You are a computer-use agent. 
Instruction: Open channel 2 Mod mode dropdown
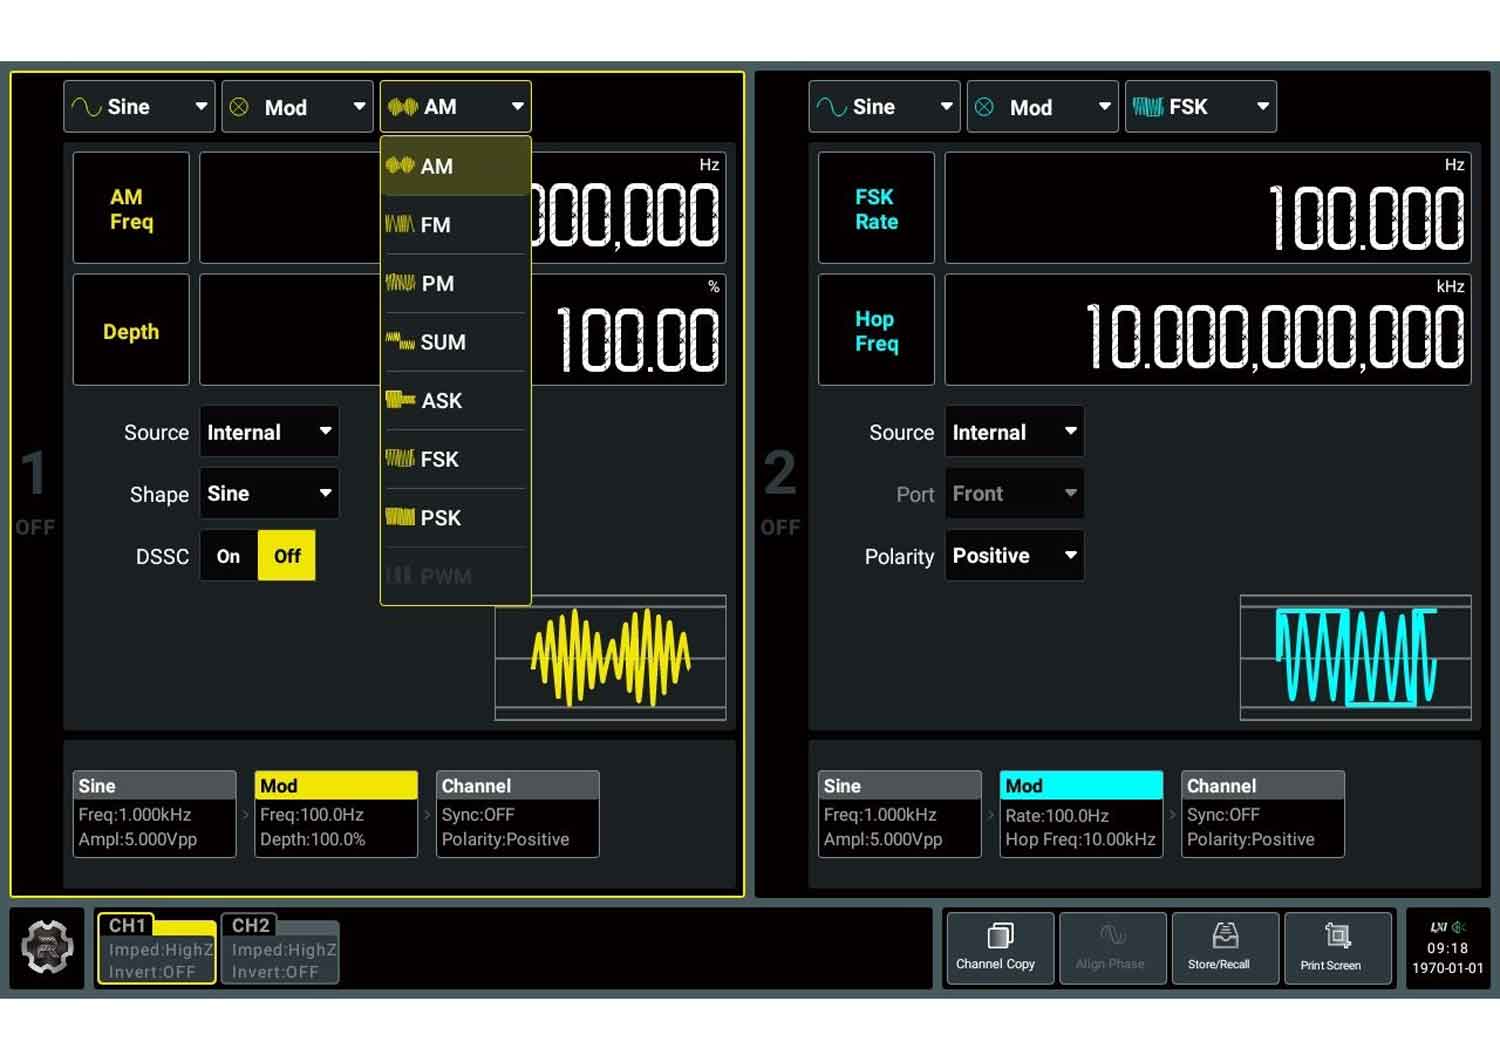1042,107
